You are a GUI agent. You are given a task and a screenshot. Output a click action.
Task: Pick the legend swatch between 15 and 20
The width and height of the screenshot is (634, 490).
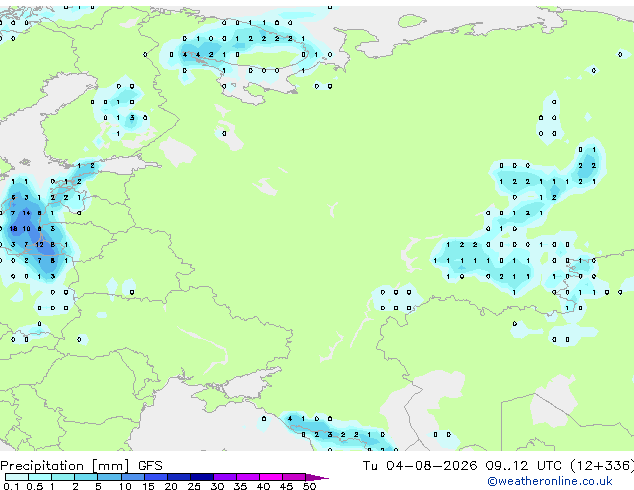tap(156, 477)
